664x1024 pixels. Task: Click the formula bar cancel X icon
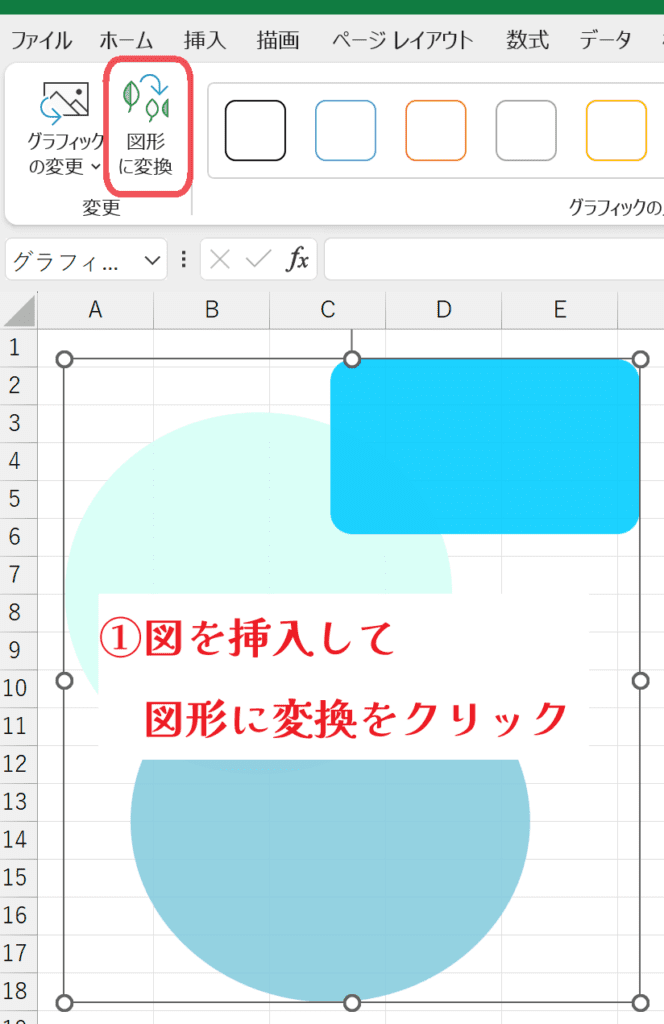(220, 260)
